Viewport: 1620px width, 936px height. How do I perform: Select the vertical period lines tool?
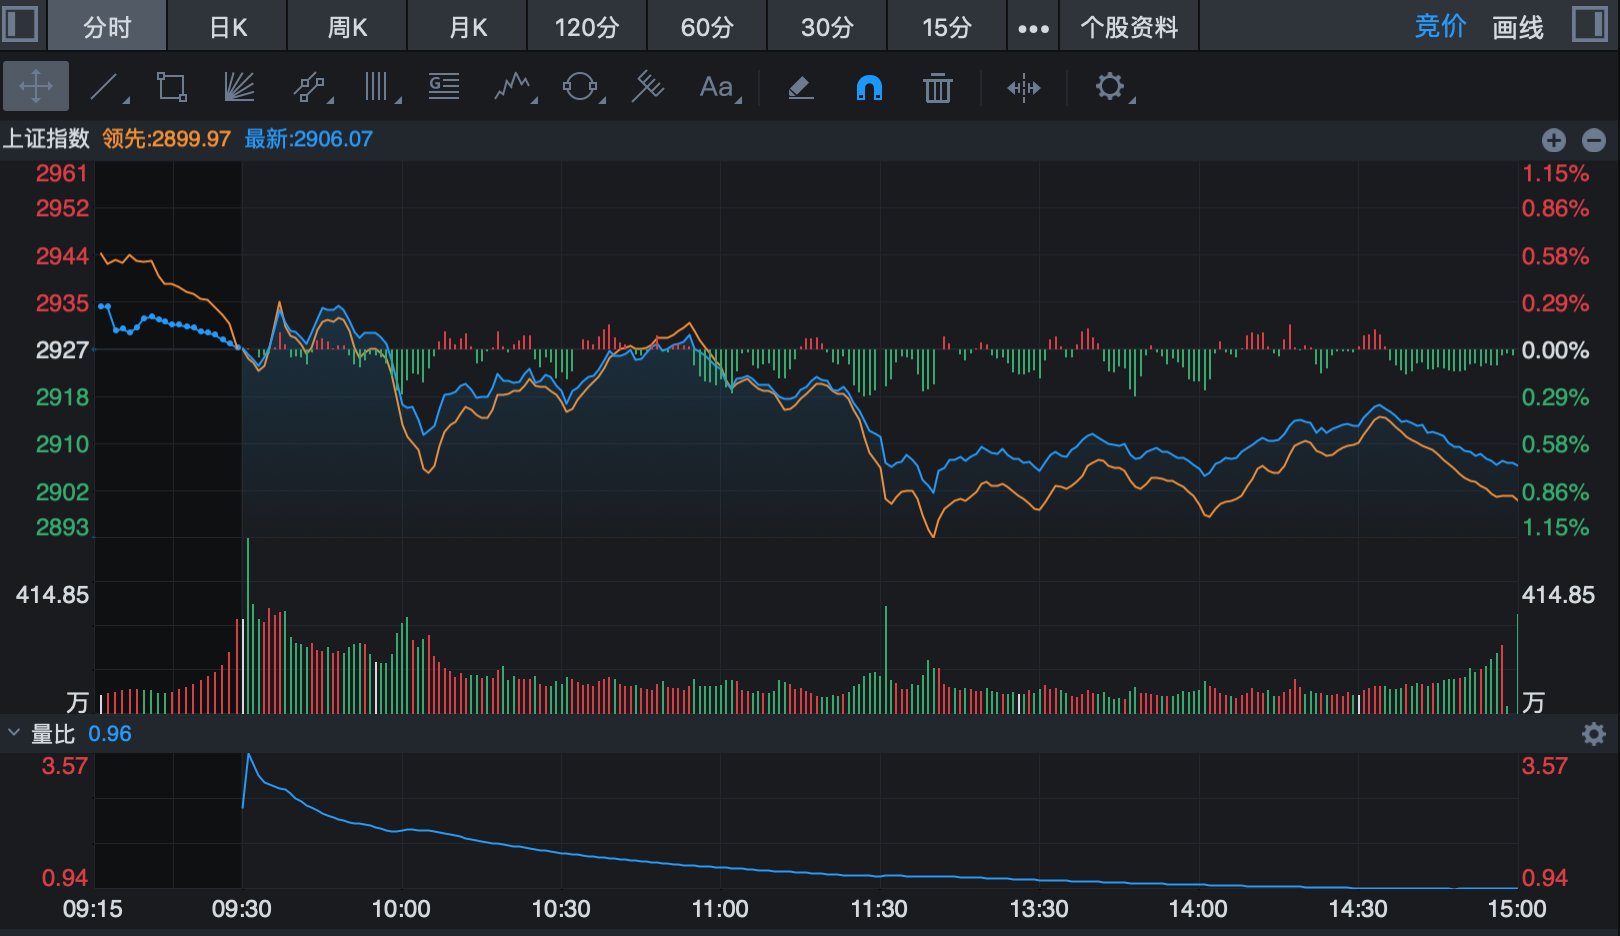[376, 87]
